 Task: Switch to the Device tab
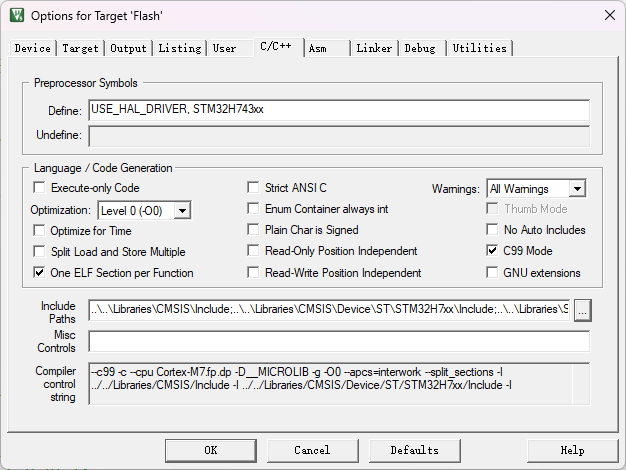(32, 48)
